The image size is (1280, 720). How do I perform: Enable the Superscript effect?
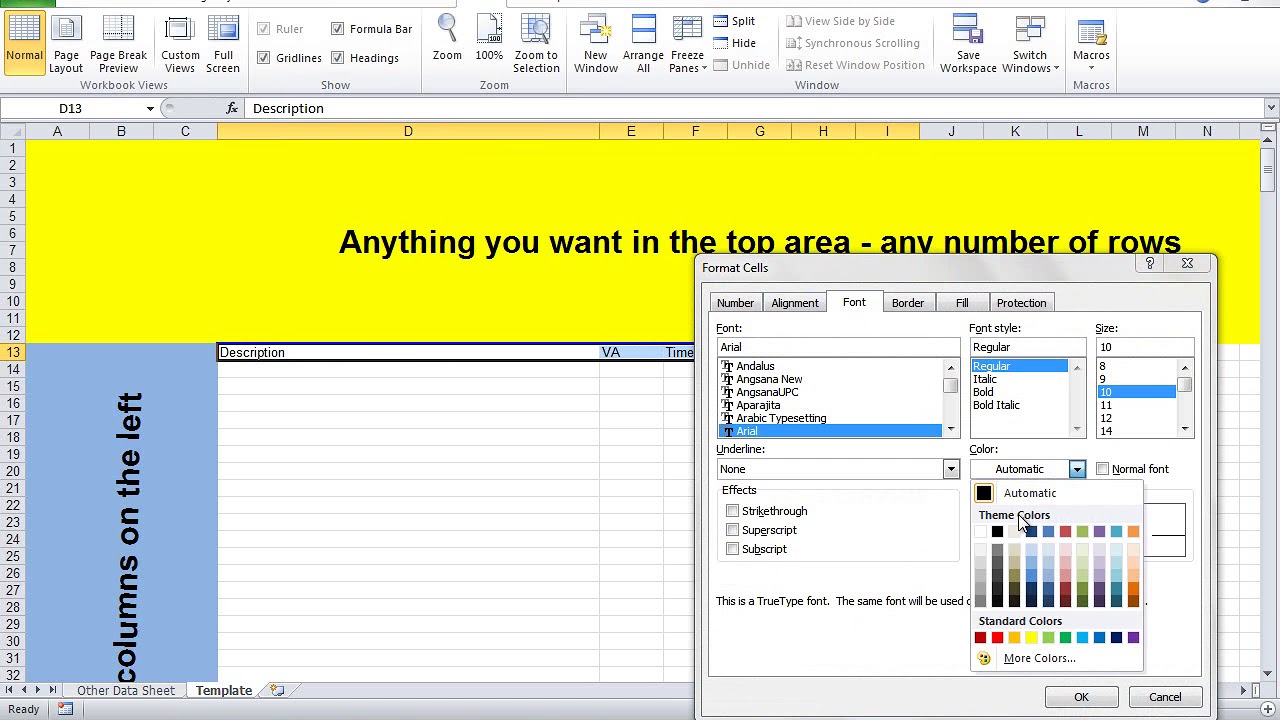[732, 530]
